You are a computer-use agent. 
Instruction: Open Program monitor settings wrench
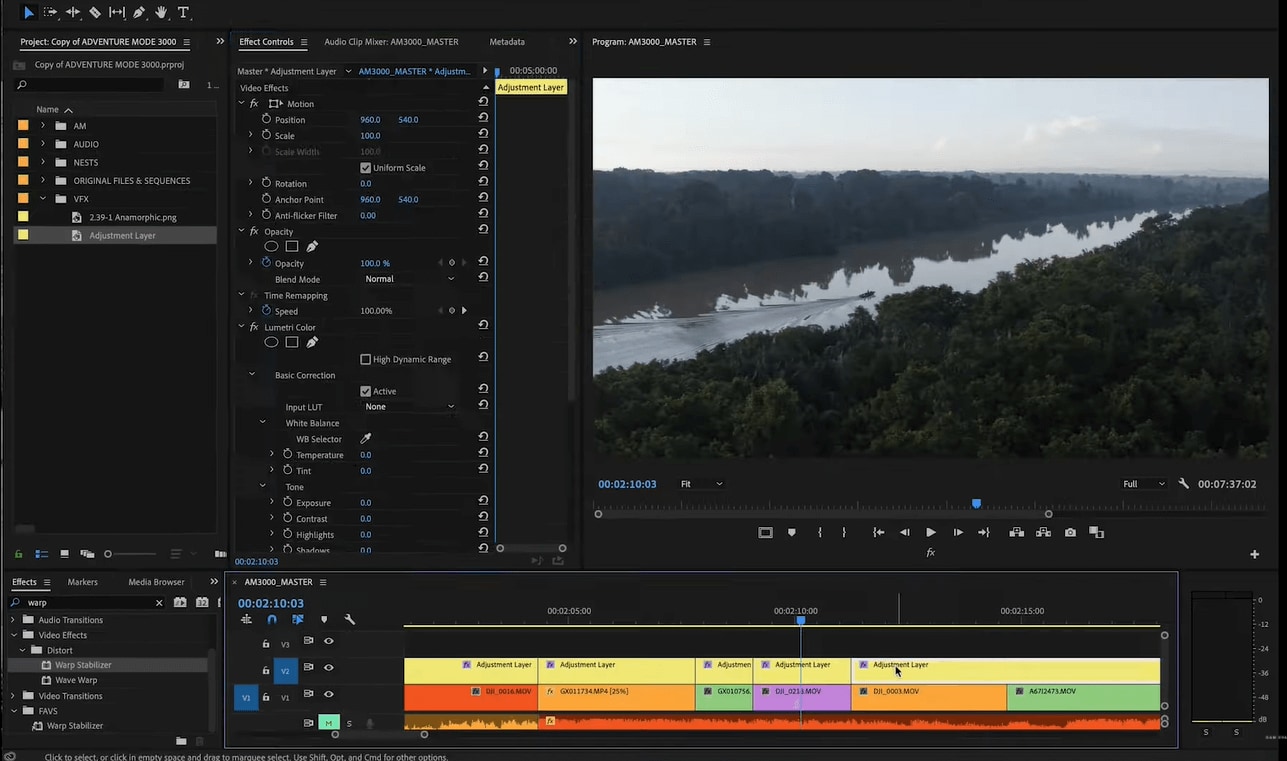pos(1184,484)
